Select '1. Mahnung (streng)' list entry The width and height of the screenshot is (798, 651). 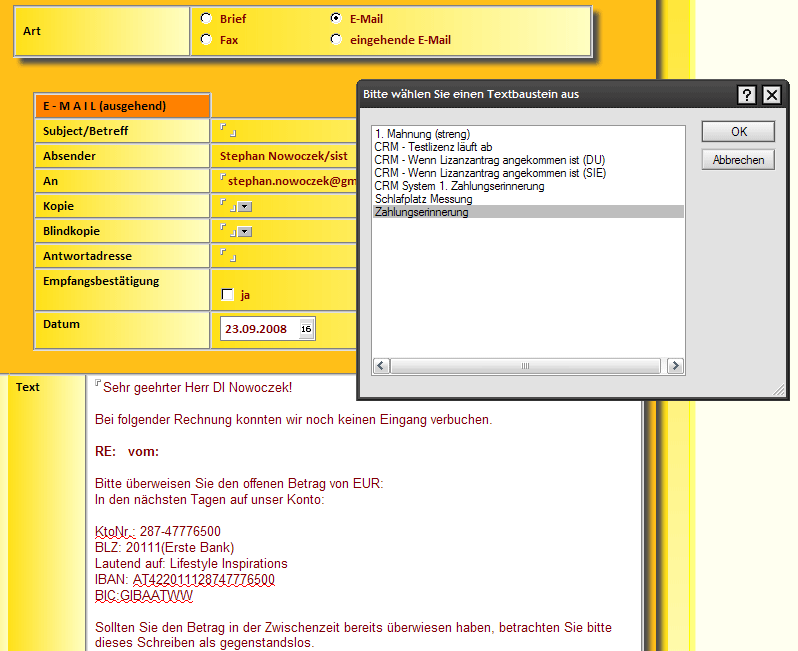click(x=422, y=134)
